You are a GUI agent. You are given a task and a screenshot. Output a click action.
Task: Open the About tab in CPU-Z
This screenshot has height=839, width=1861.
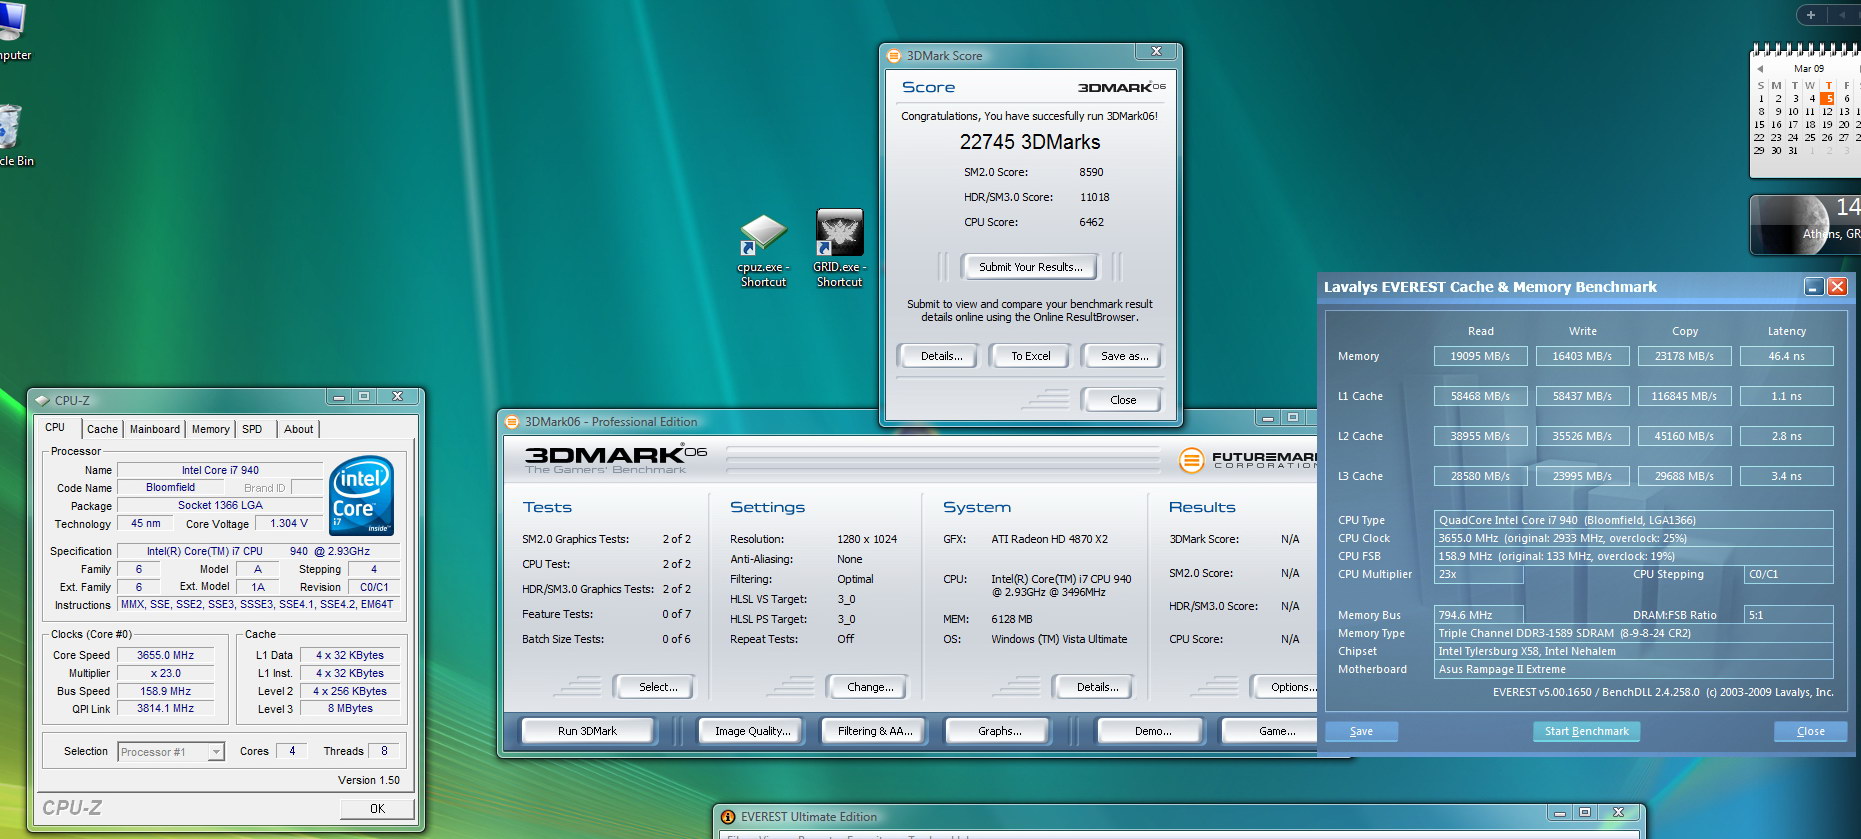click(298, 429)
